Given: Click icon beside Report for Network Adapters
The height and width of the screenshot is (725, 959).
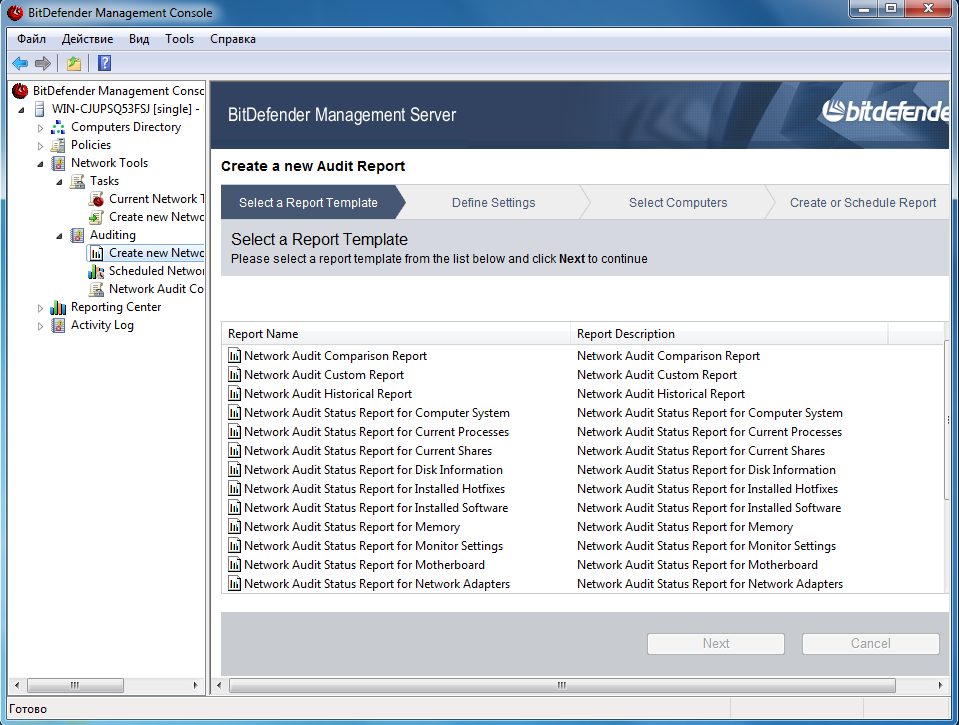Looking at the screenshot, I should (x=234, y=583).
